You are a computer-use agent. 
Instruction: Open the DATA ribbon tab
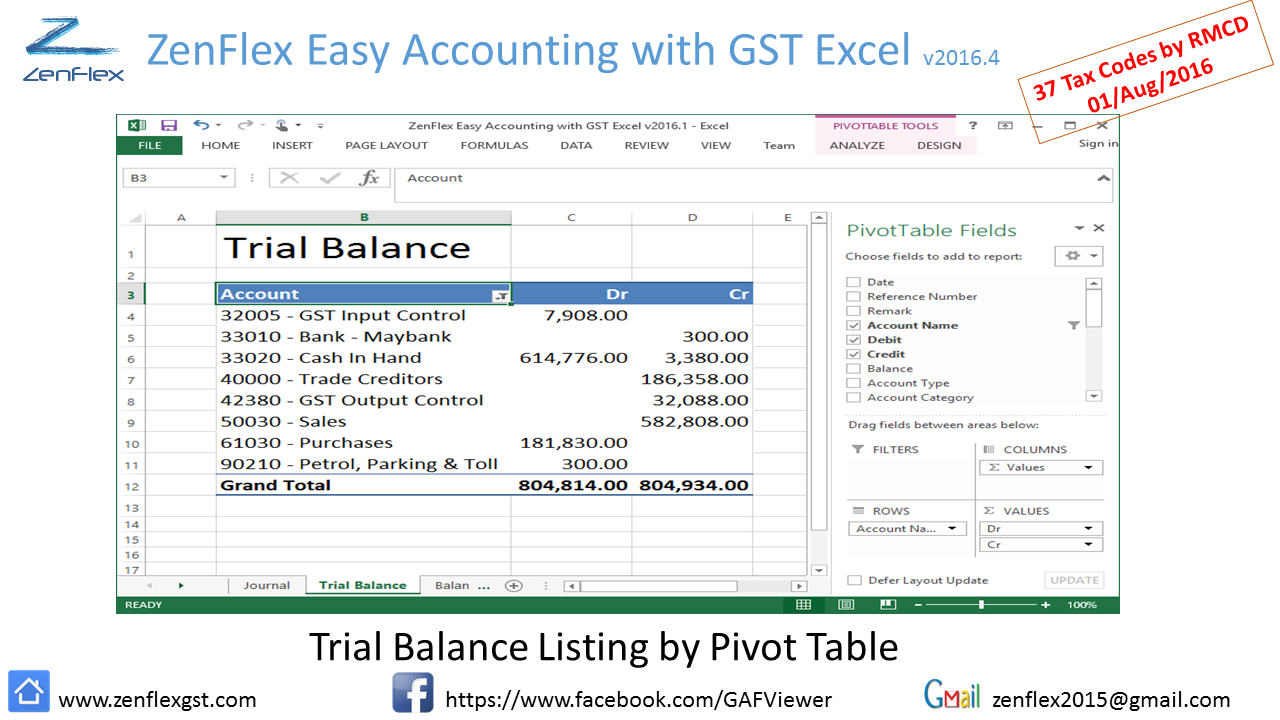point(576,146)
